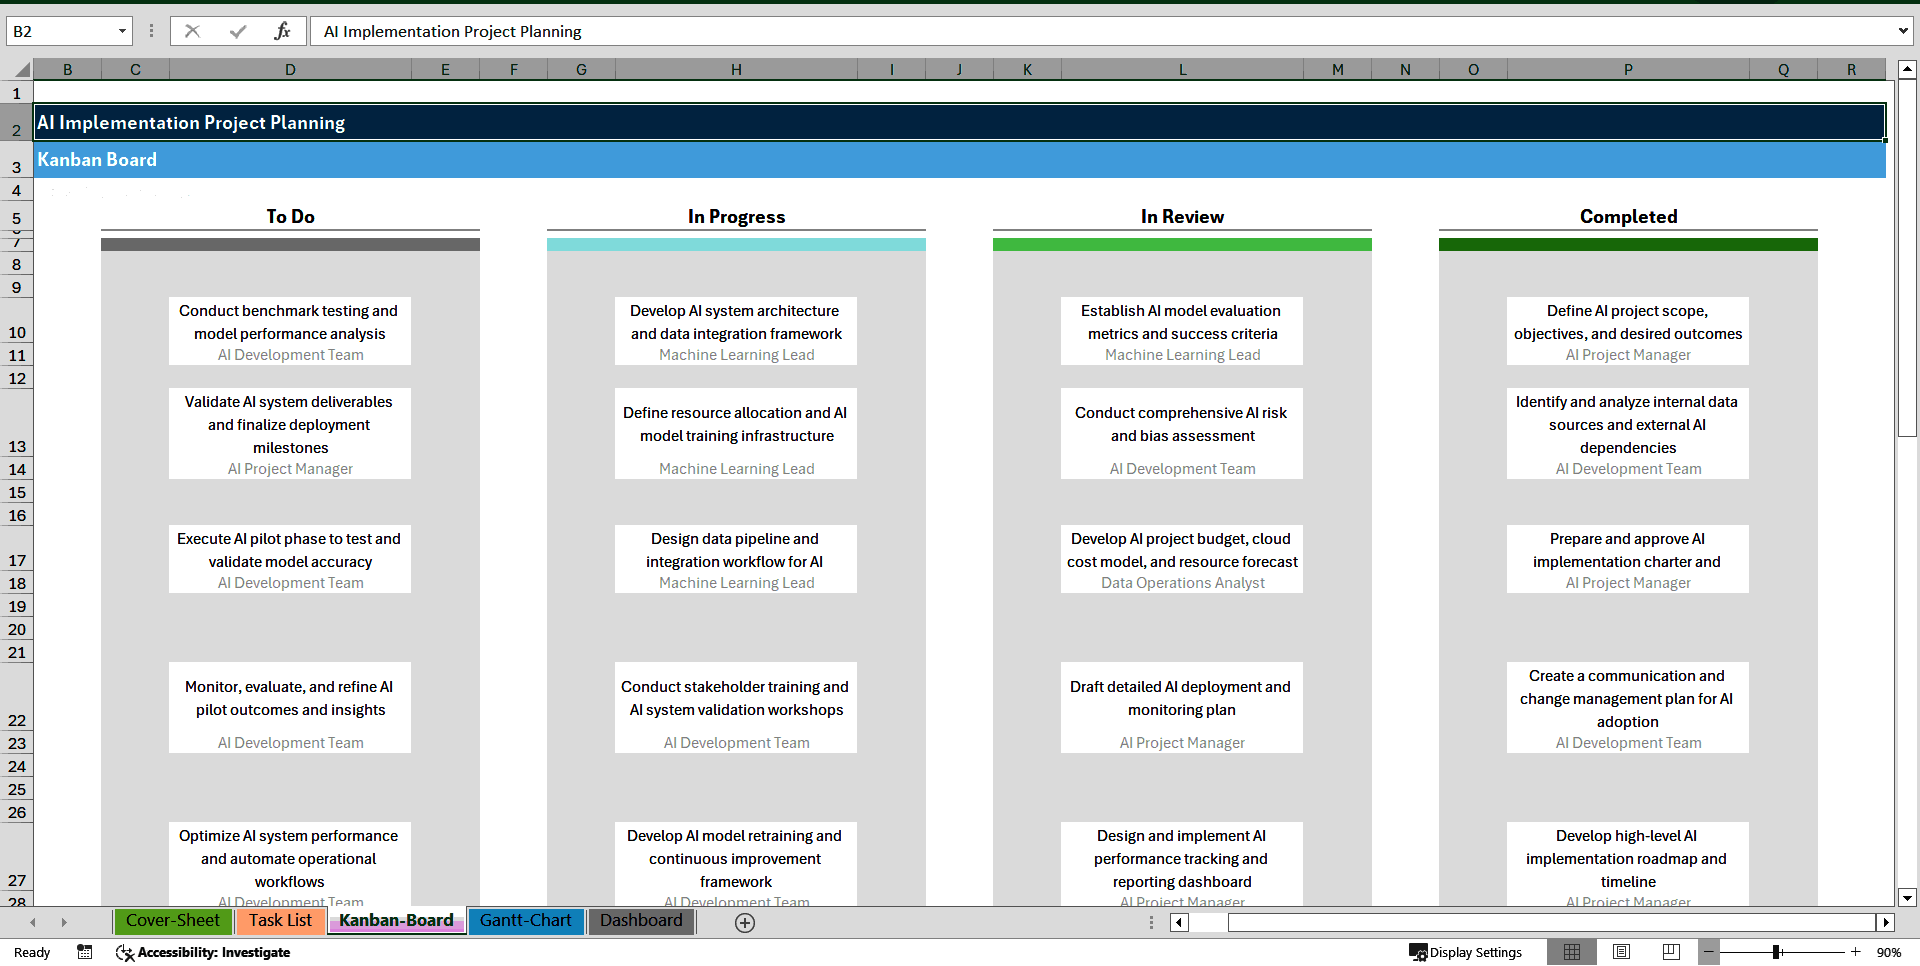Viewport: 1920px width, 966px height.
Task: Click the left sheet navigation arrow
Action: 33,922
